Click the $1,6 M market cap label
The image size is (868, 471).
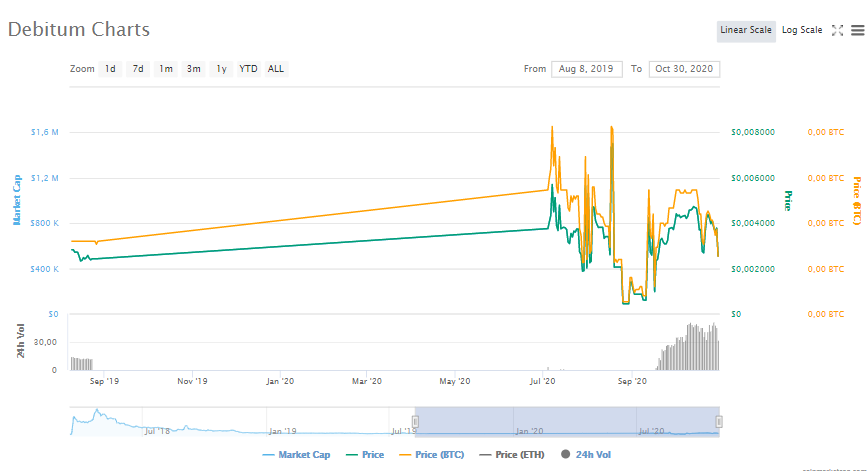[x=44, y=132]
